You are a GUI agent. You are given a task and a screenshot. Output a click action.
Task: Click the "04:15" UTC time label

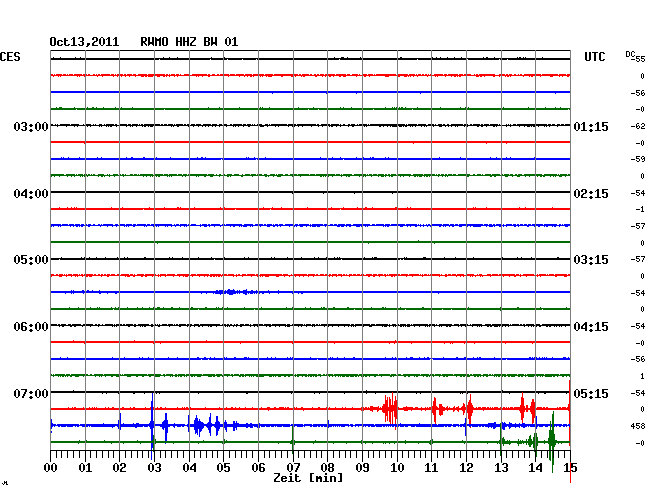point(591,327)
